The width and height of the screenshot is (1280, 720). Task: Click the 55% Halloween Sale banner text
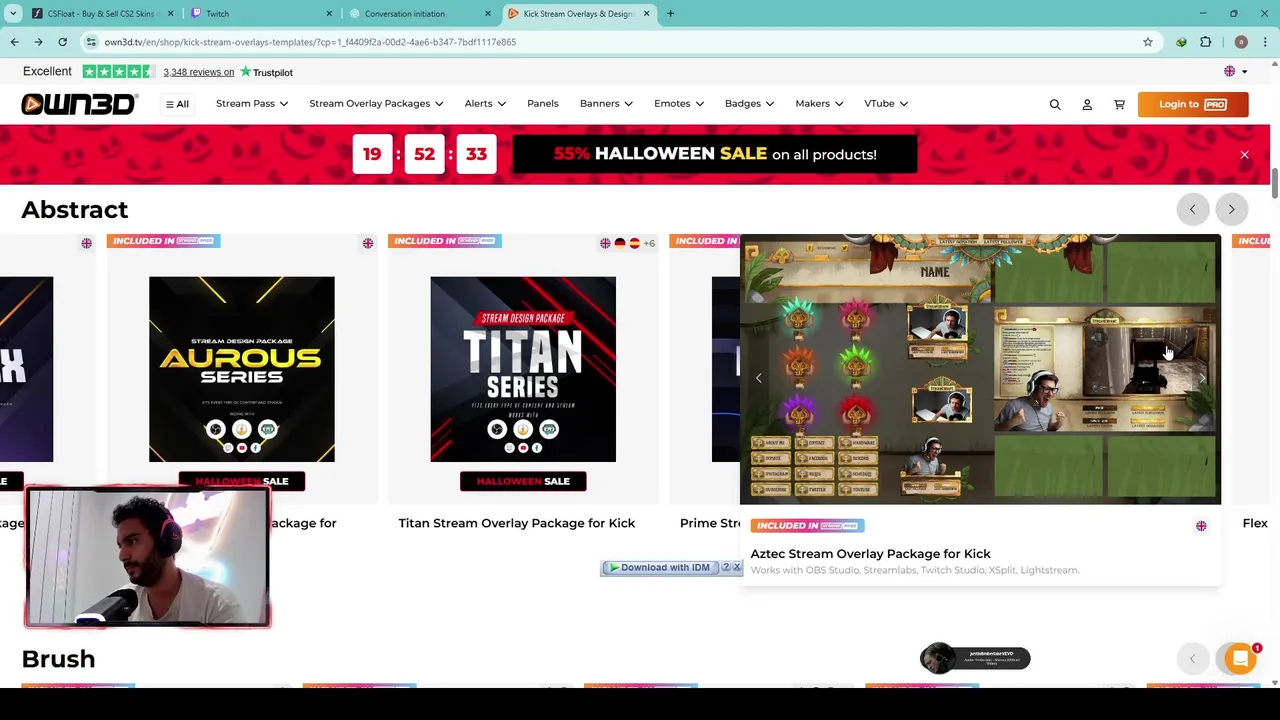(x=715, y=154)
